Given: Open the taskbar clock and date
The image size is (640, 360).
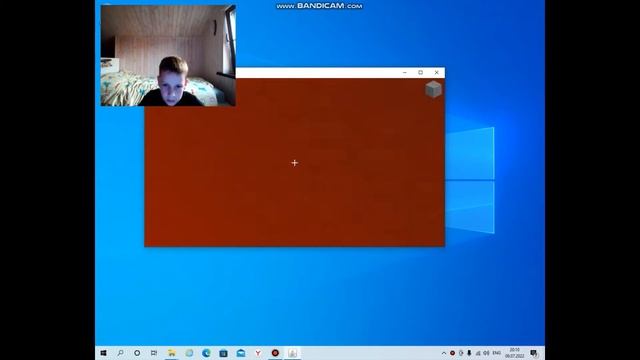Looking at the screenshot, I should click(x=515, y=353).
